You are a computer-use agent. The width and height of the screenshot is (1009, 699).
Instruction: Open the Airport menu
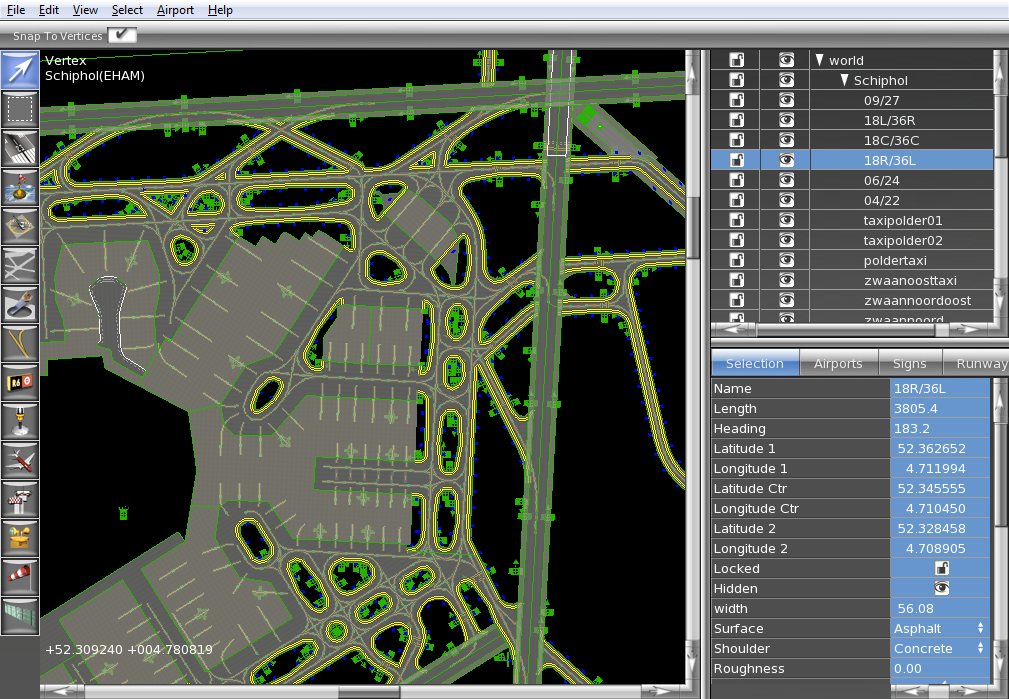click(175, 10)
